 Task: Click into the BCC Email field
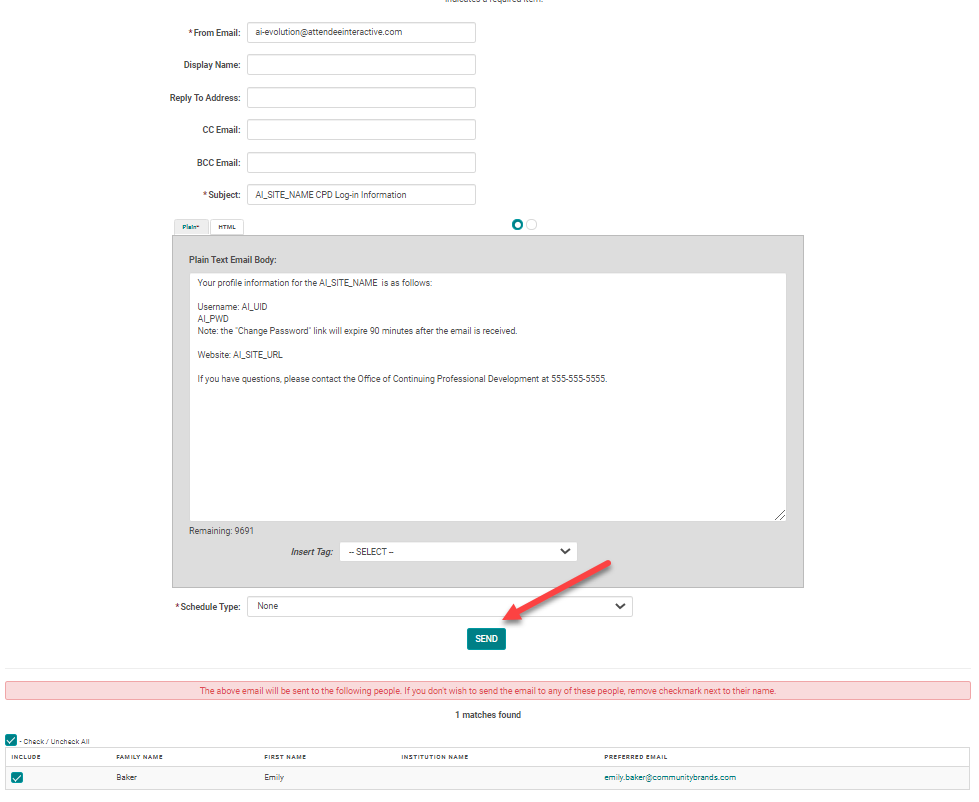point(361,163)
